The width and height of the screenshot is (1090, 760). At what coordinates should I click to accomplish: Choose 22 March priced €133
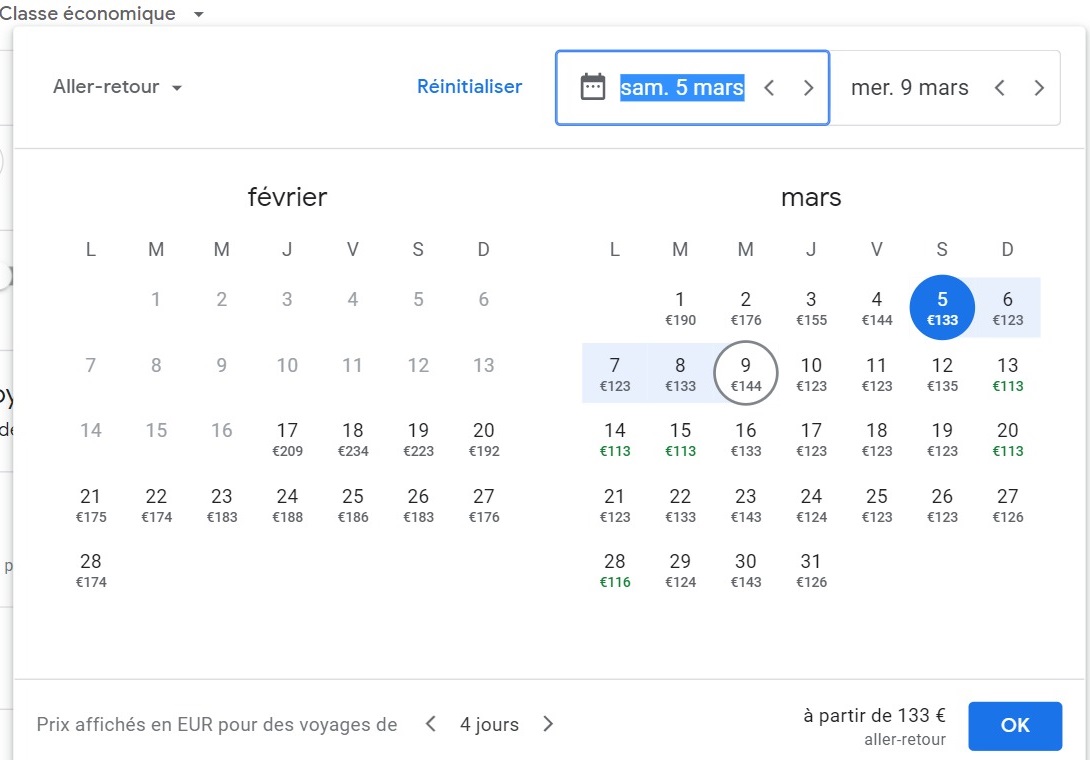point(680,505)
